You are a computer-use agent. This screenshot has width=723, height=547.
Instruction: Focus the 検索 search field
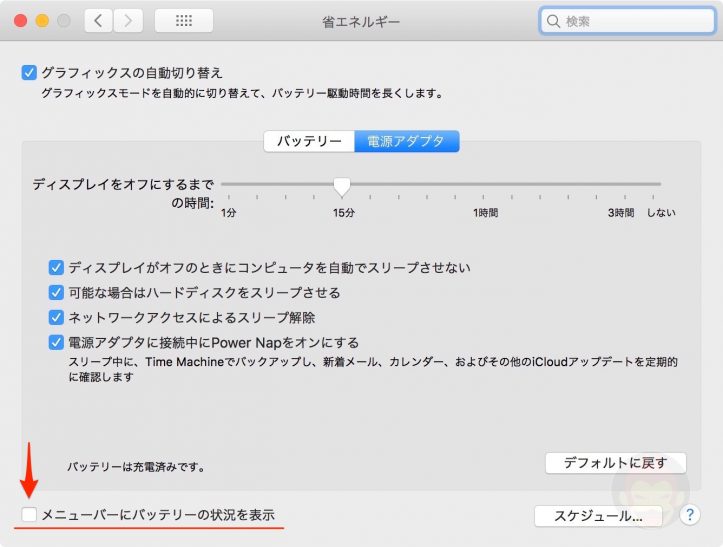coord(628,21)
